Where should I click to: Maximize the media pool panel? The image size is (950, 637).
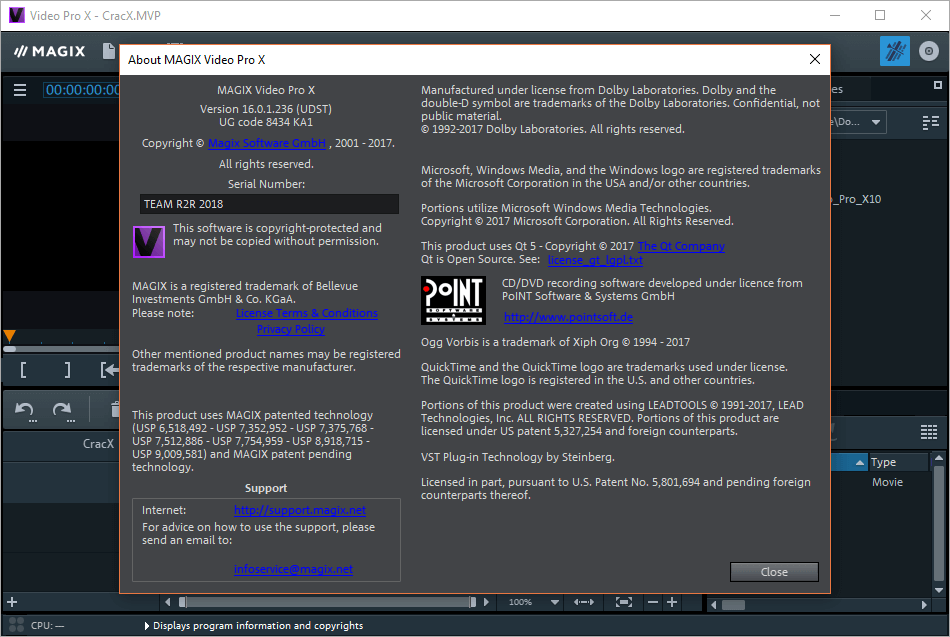[937, 85]
